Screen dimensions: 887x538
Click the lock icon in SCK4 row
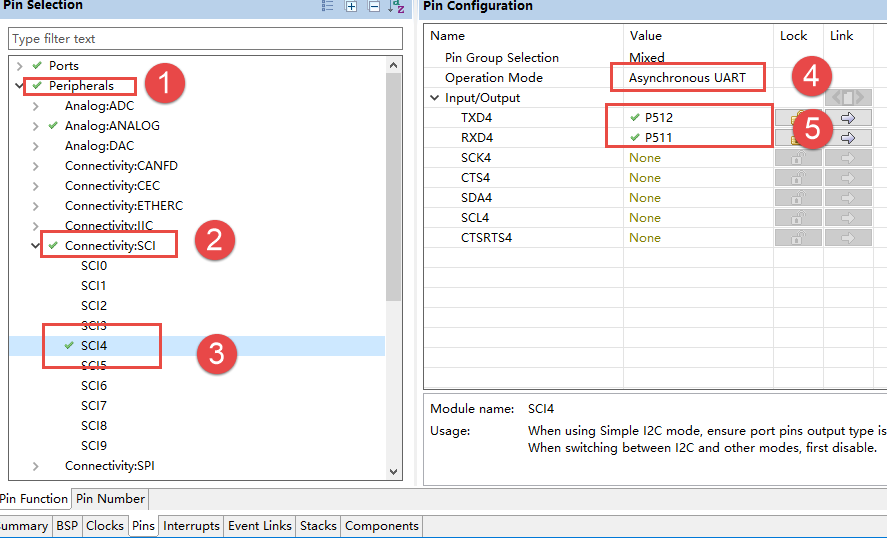click(x=798, y=158)
